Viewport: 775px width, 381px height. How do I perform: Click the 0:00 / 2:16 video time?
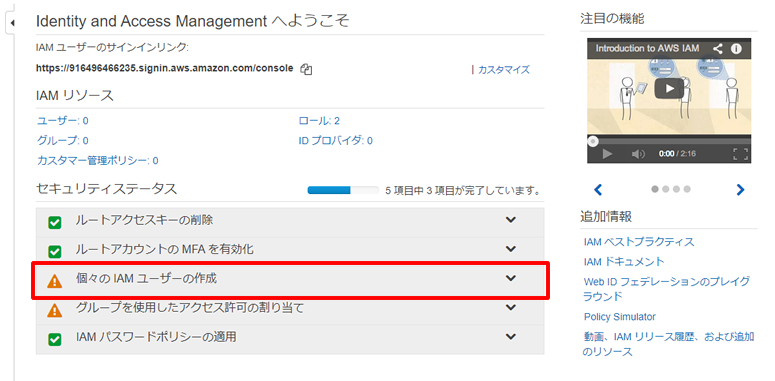point(677,154)
